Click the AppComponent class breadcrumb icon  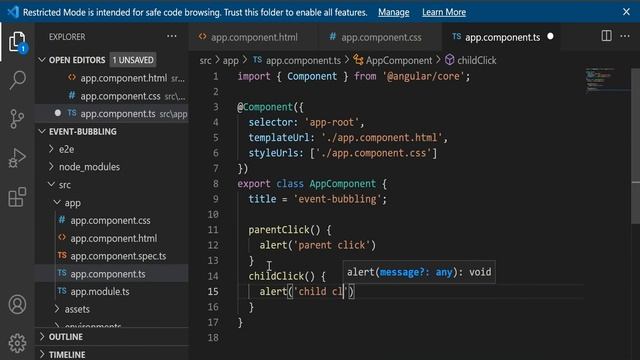358,60
